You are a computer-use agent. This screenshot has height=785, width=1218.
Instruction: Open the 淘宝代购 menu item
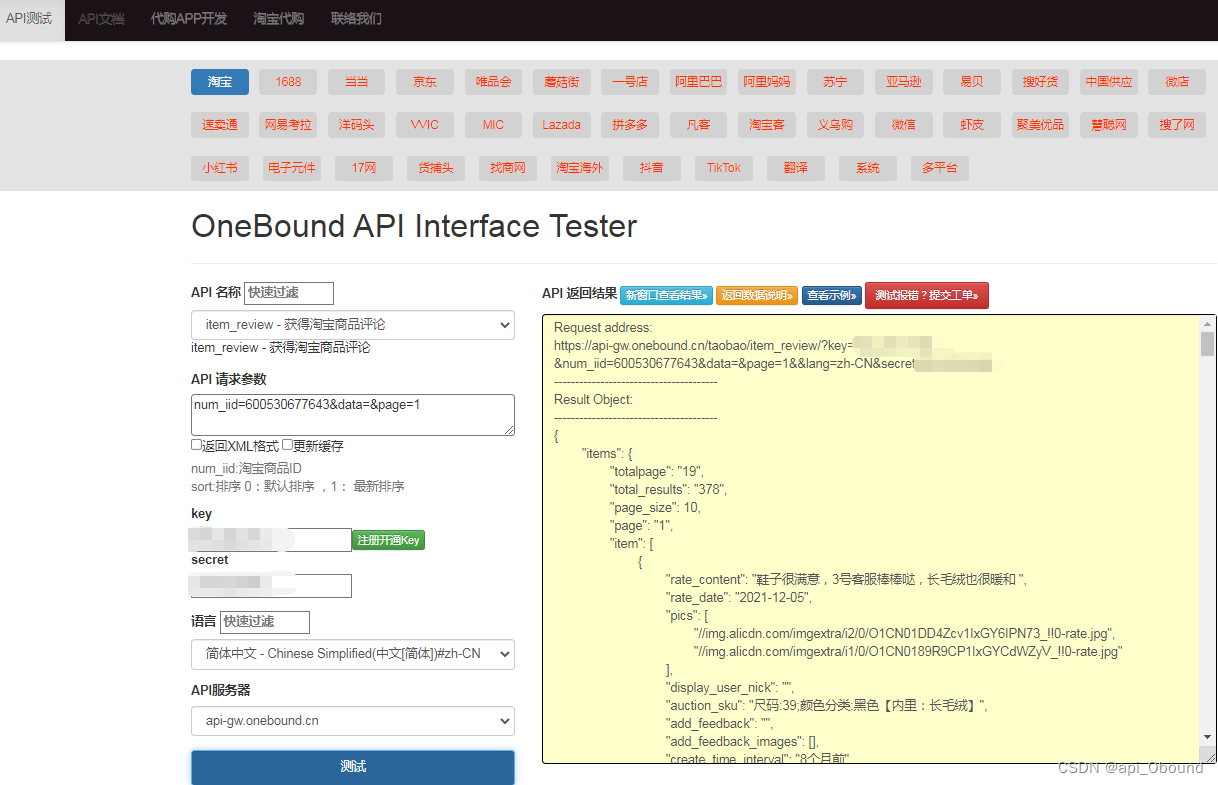coord(279,19)
